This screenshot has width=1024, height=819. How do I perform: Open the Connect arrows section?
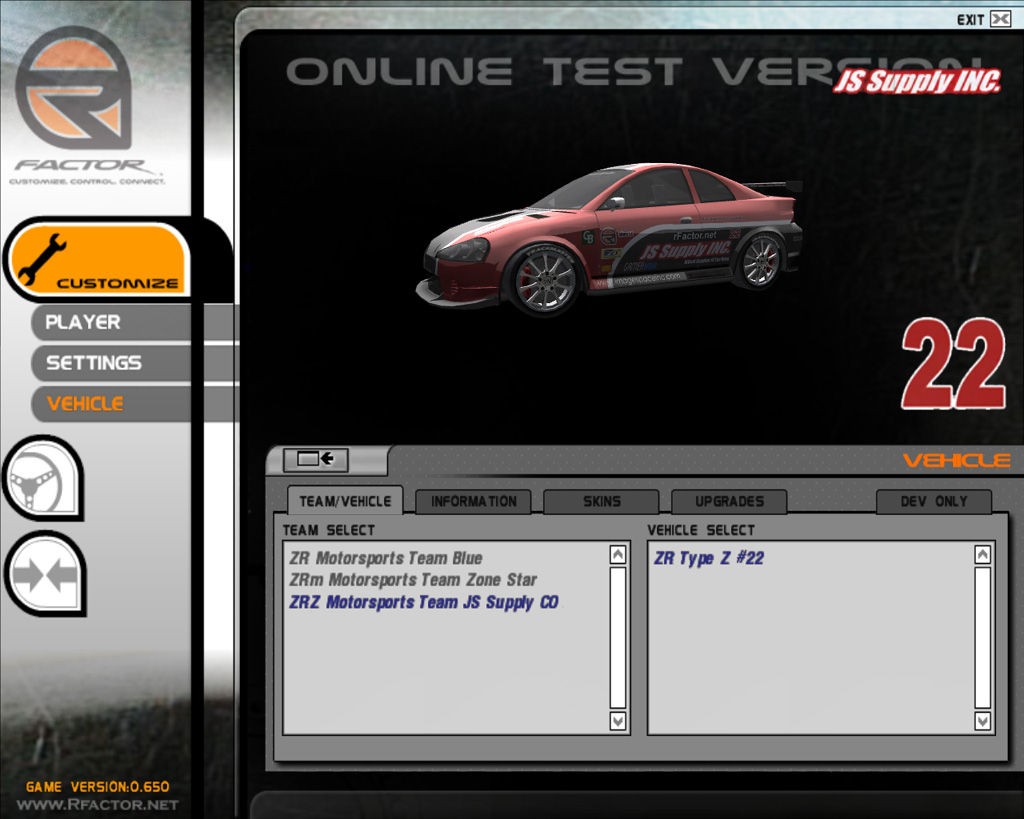pyautogui.click(x=44, y=574)
